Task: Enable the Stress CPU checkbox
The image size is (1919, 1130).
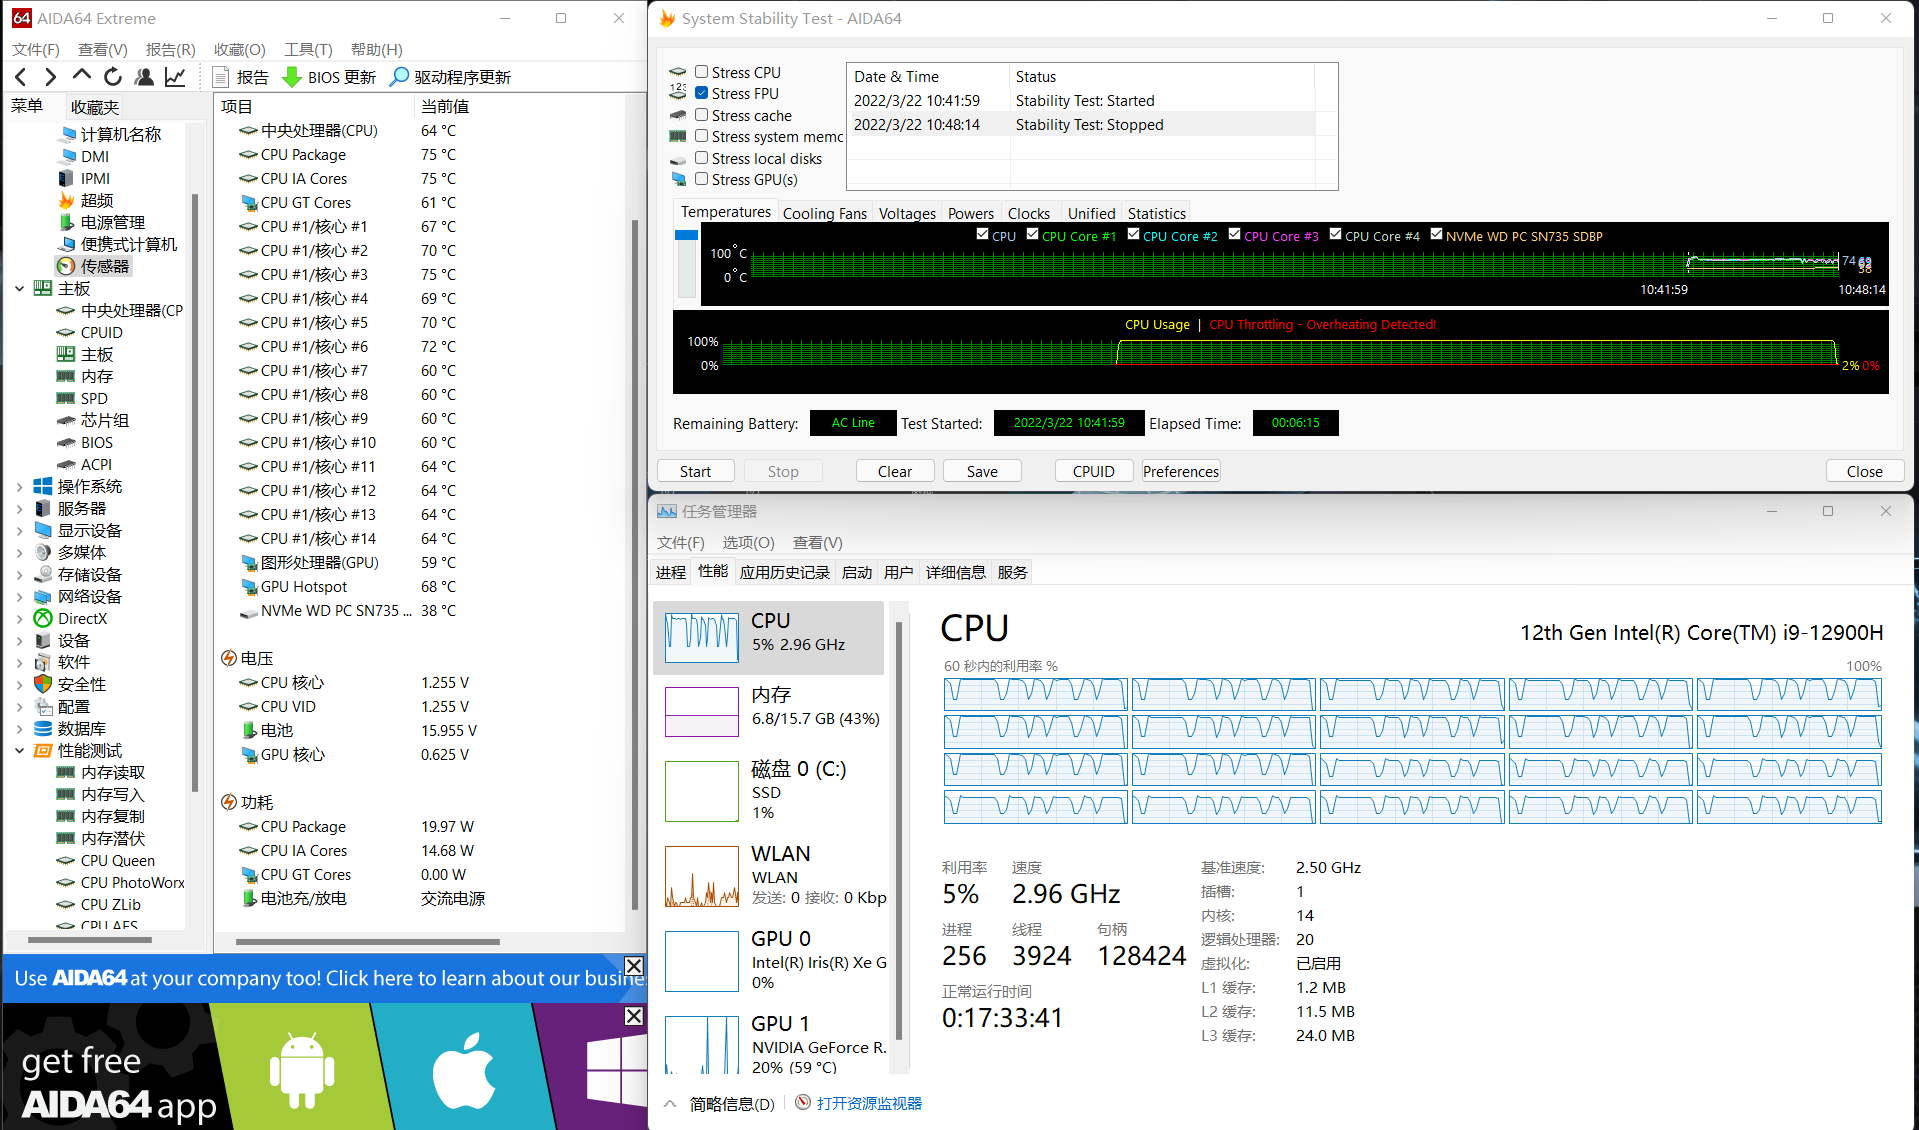Action: [702, 72]
